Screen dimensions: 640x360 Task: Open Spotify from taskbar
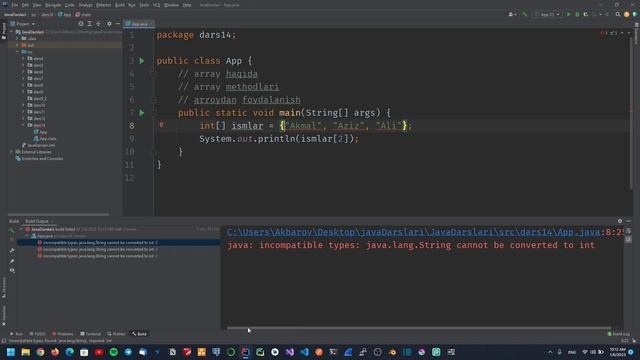pyautogui.click(x=113, y=352)
